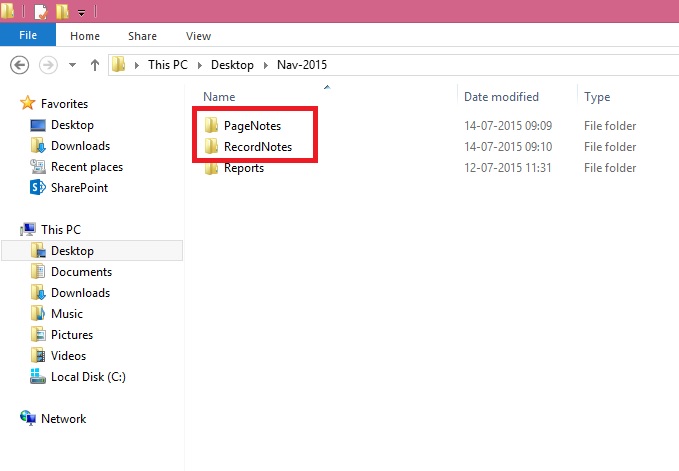Click the Pictures folder icon

tap(38, 334)
